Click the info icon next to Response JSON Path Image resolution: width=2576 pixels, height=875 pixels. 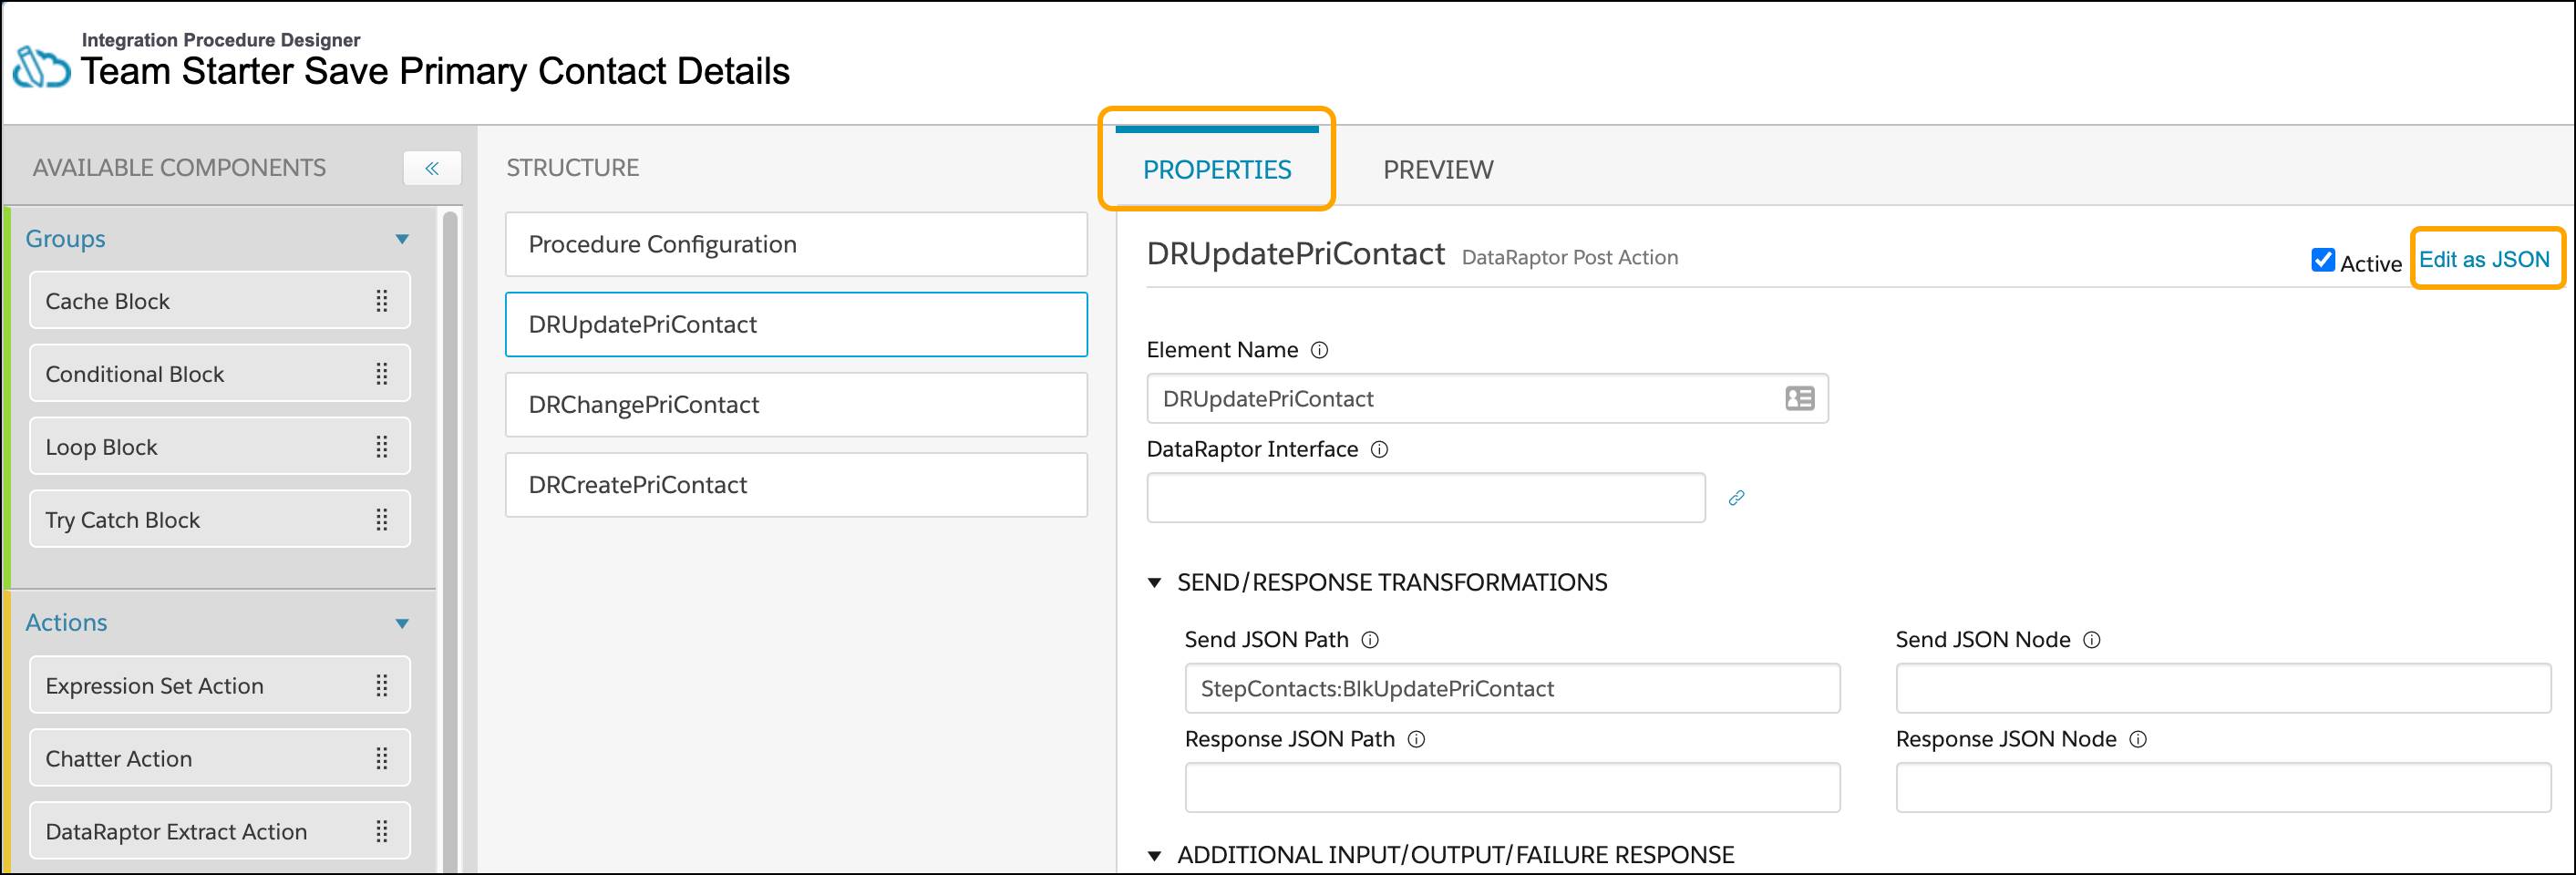[x=1417, y=740]
